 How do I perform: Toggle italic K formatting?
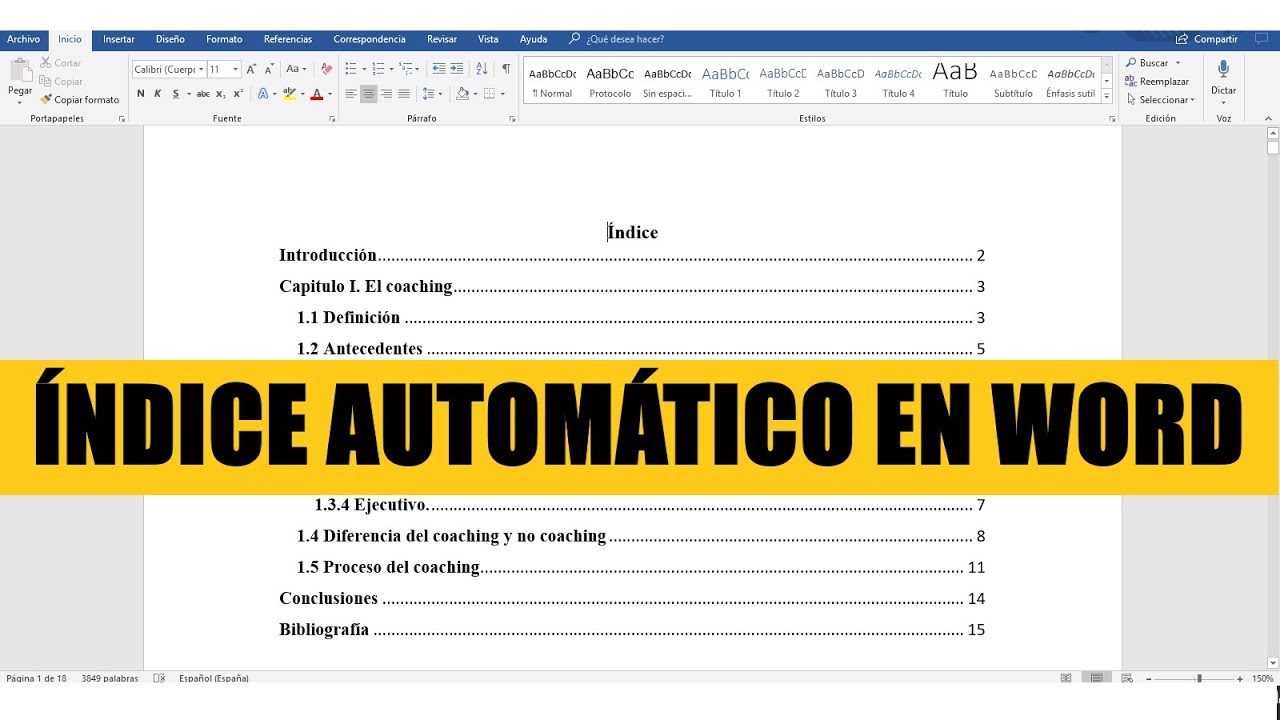[x=157, y=94]
